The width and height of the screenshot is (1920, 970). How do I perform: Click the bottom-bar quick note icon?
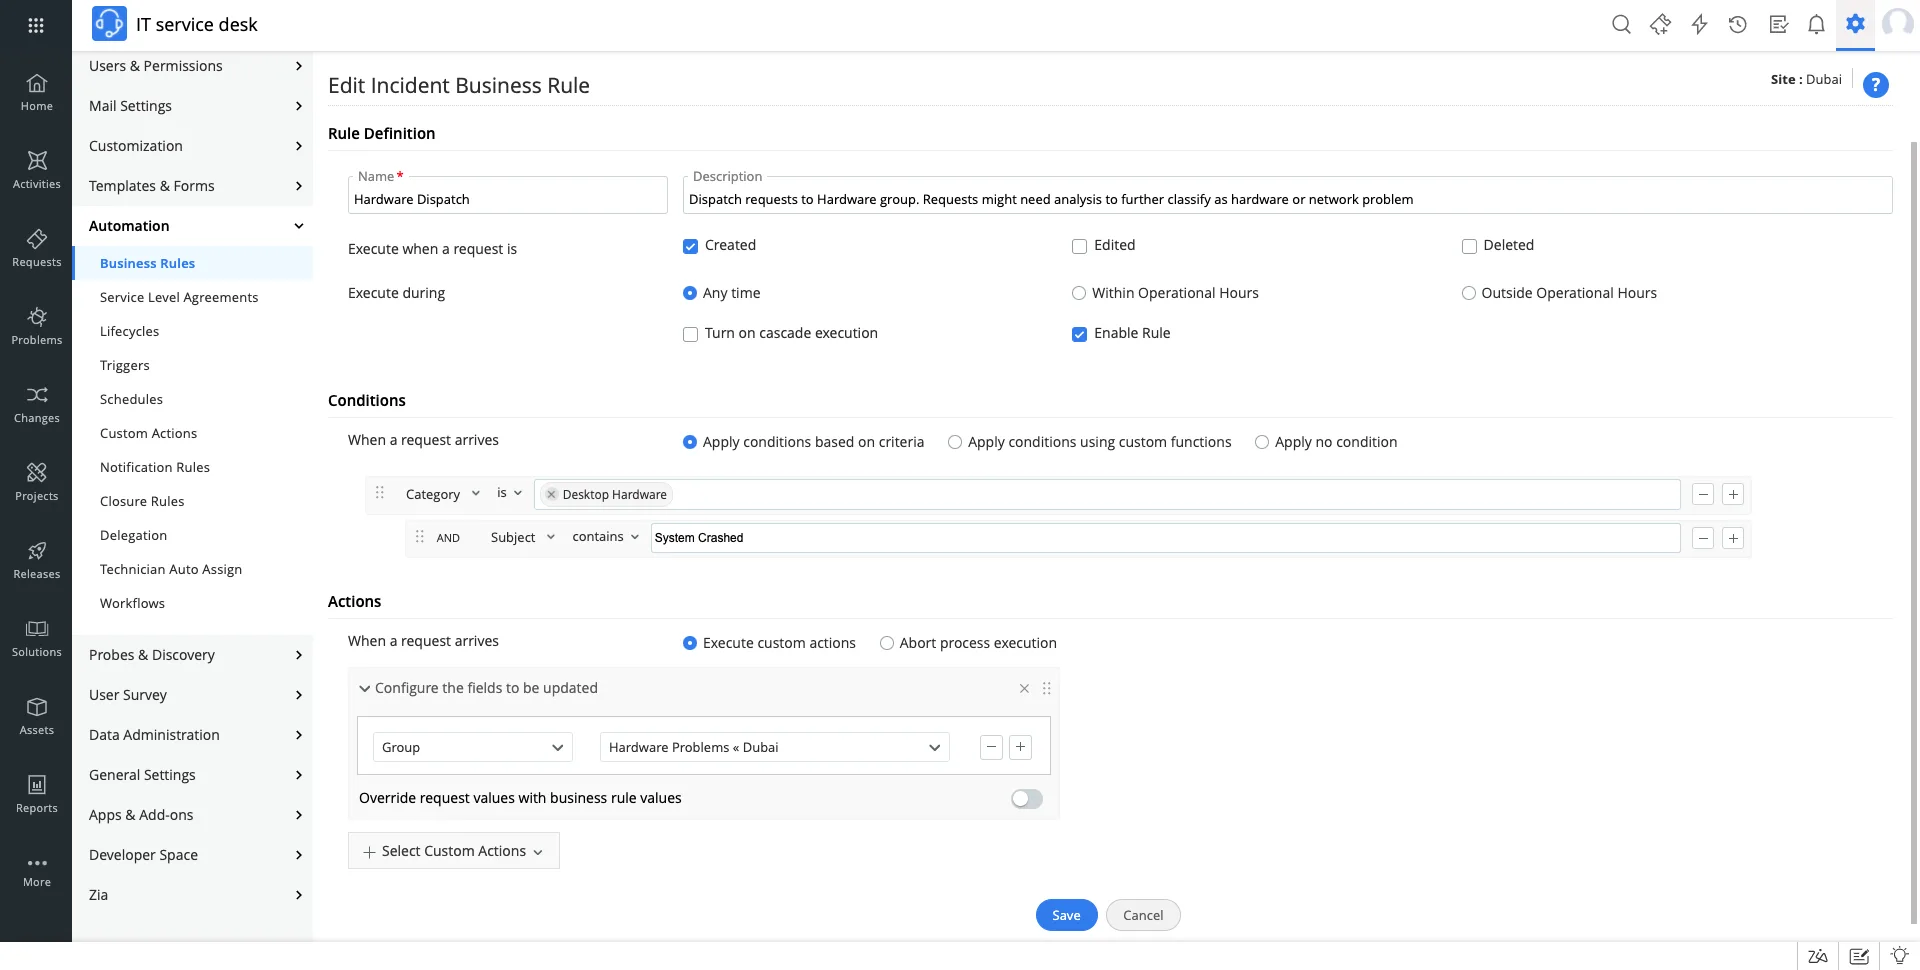tap(1859, 956)
